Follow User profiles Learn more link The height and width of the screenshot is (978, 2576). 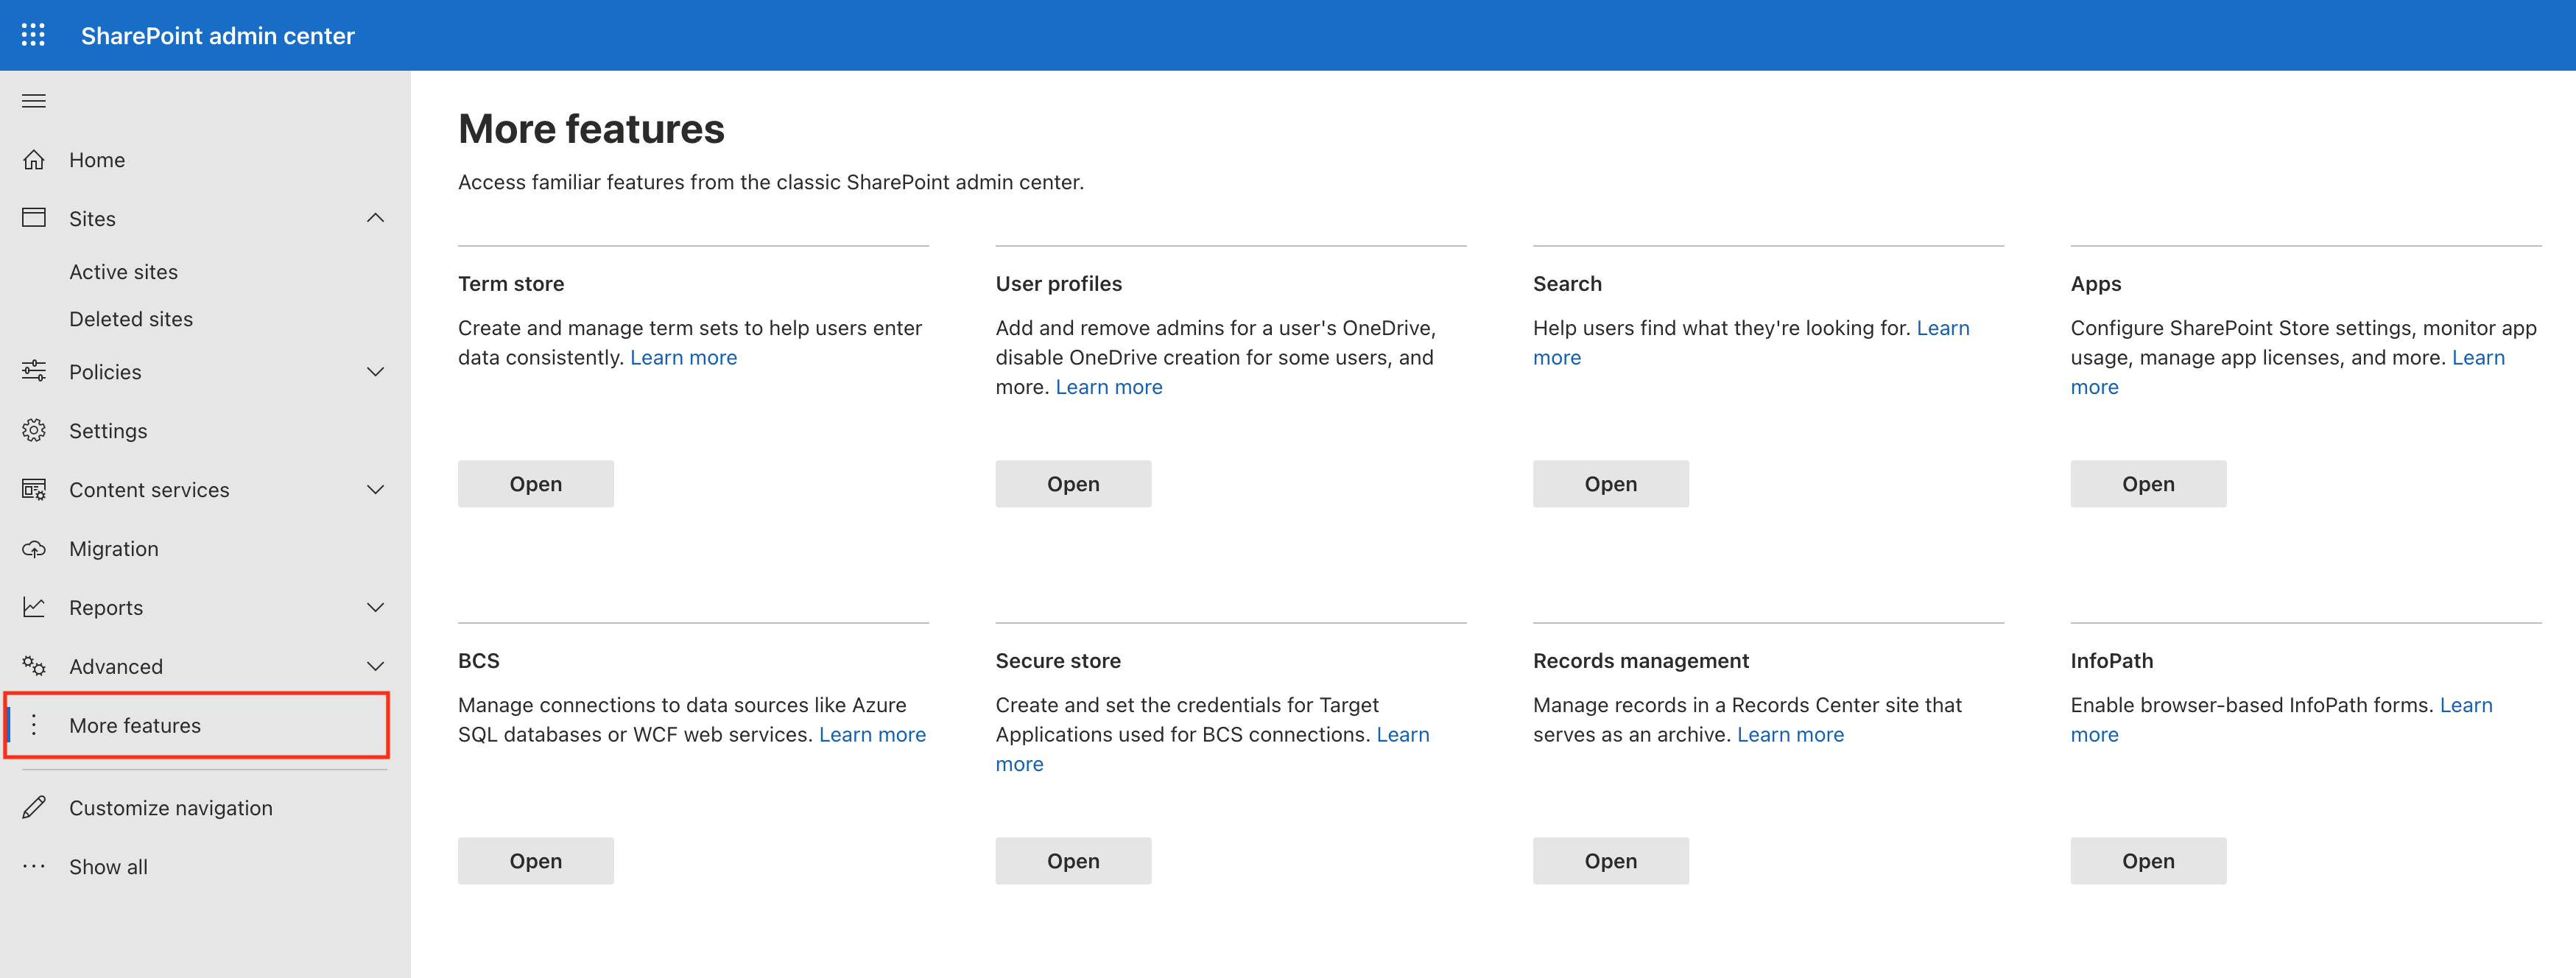[x=1109, y=387]
